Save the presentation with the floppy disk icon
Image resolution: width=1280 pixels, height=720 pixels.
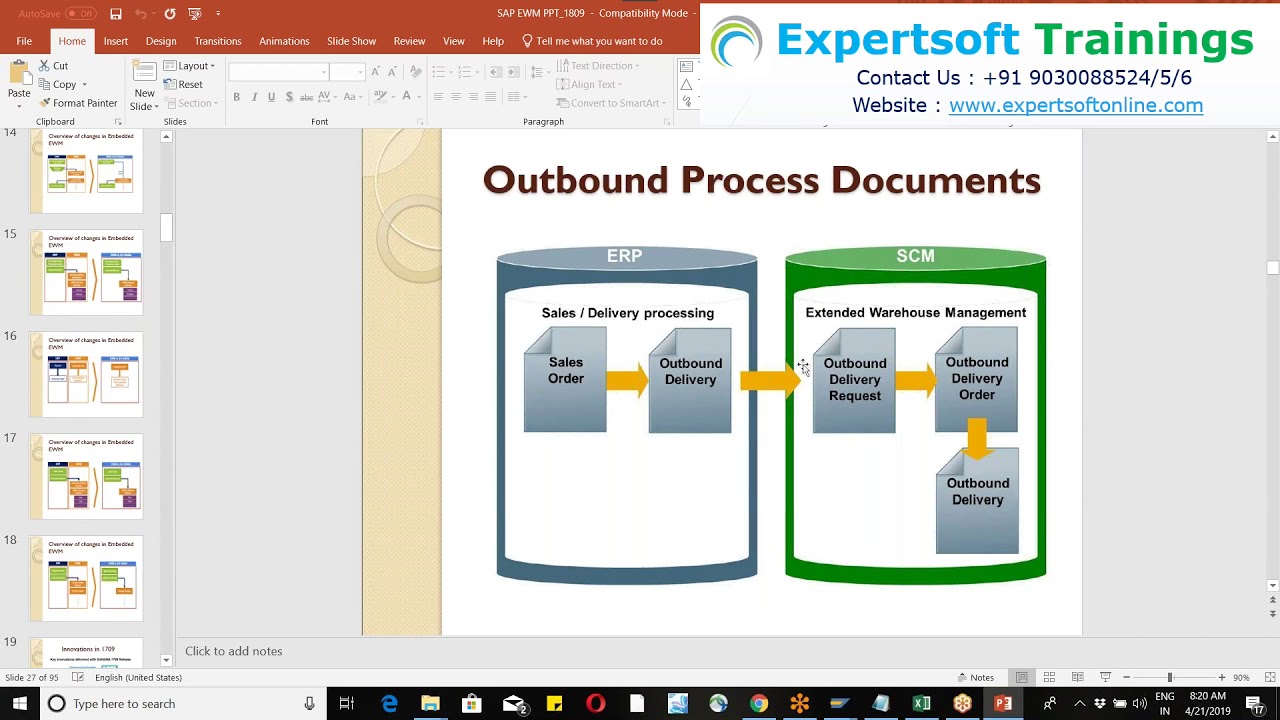point(116,14)
